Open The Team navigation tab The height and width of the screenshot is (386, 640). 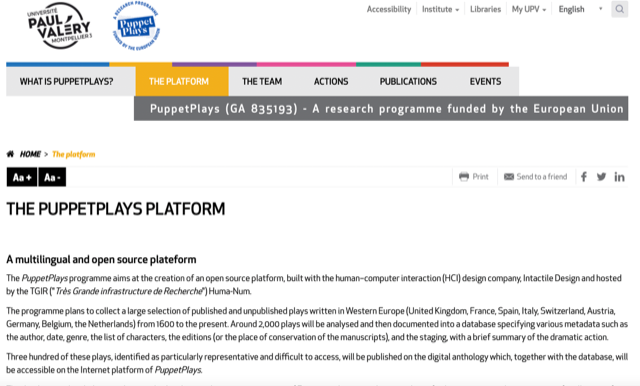[x=262, y=82]
